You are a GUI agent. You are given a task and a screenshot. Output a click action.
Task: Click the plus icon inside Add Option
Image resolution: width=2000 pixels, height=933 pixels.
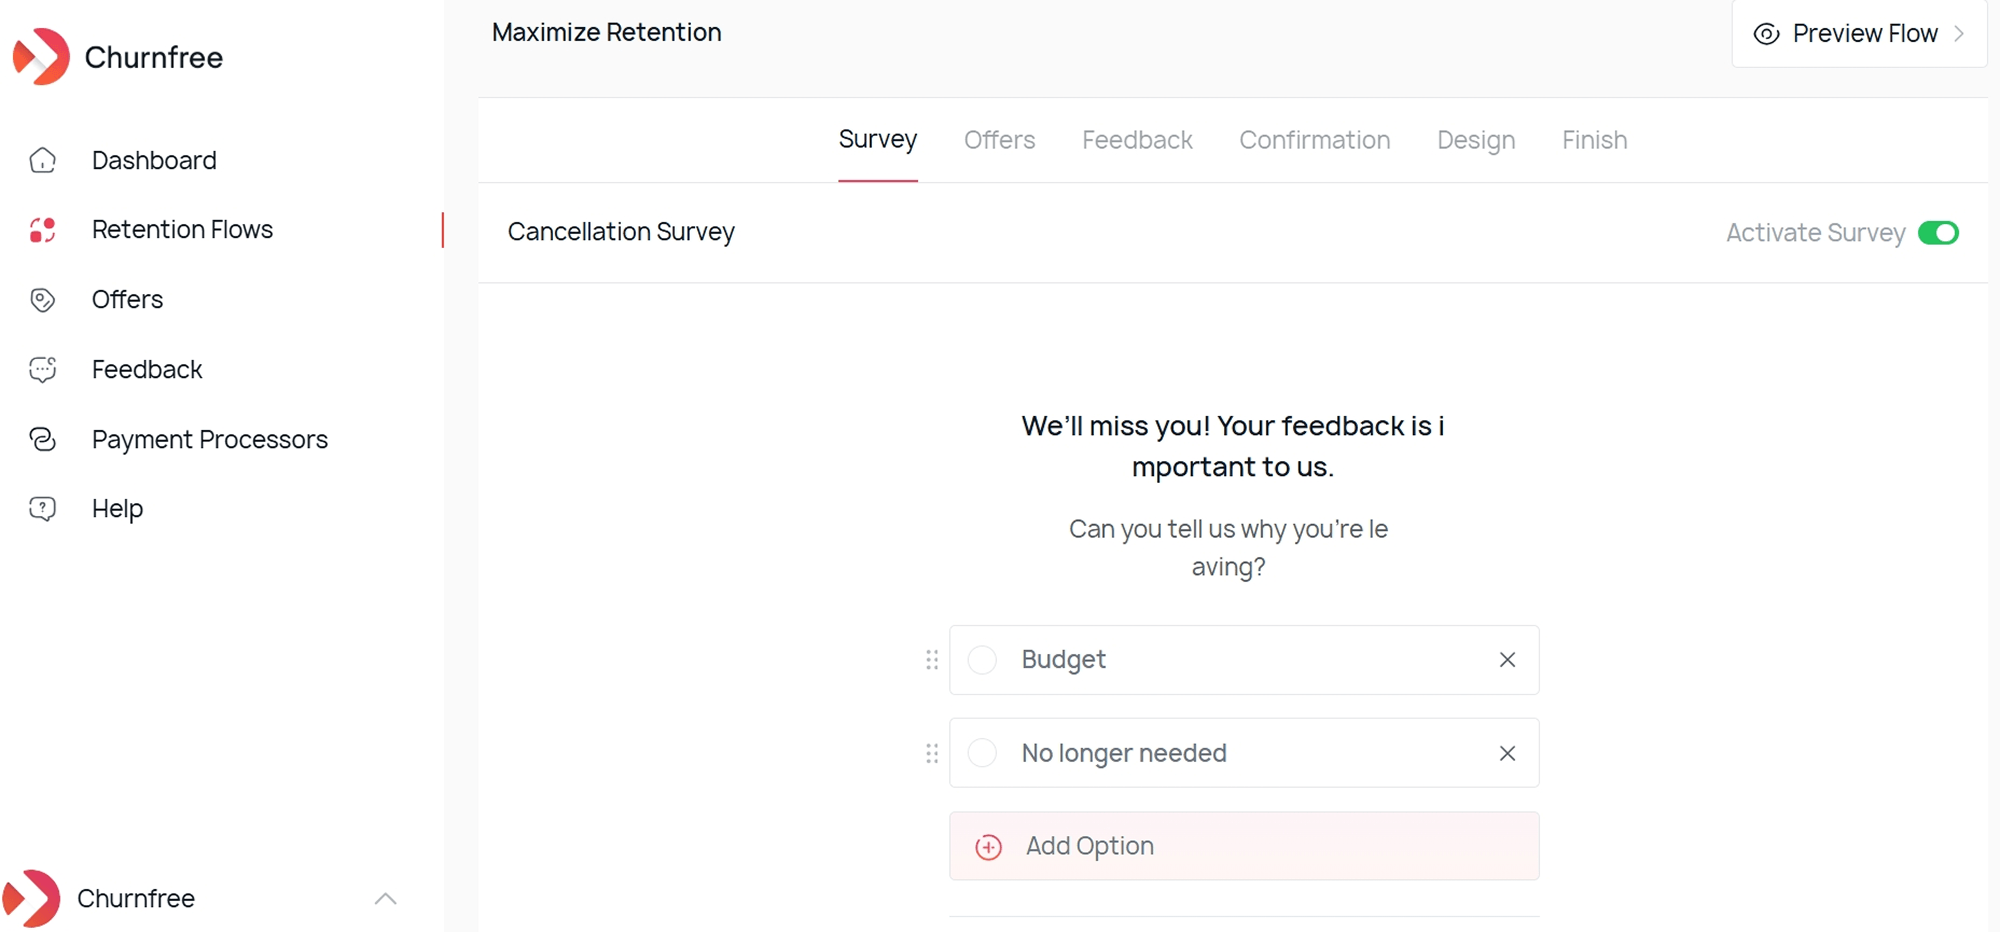coord(988,846)
